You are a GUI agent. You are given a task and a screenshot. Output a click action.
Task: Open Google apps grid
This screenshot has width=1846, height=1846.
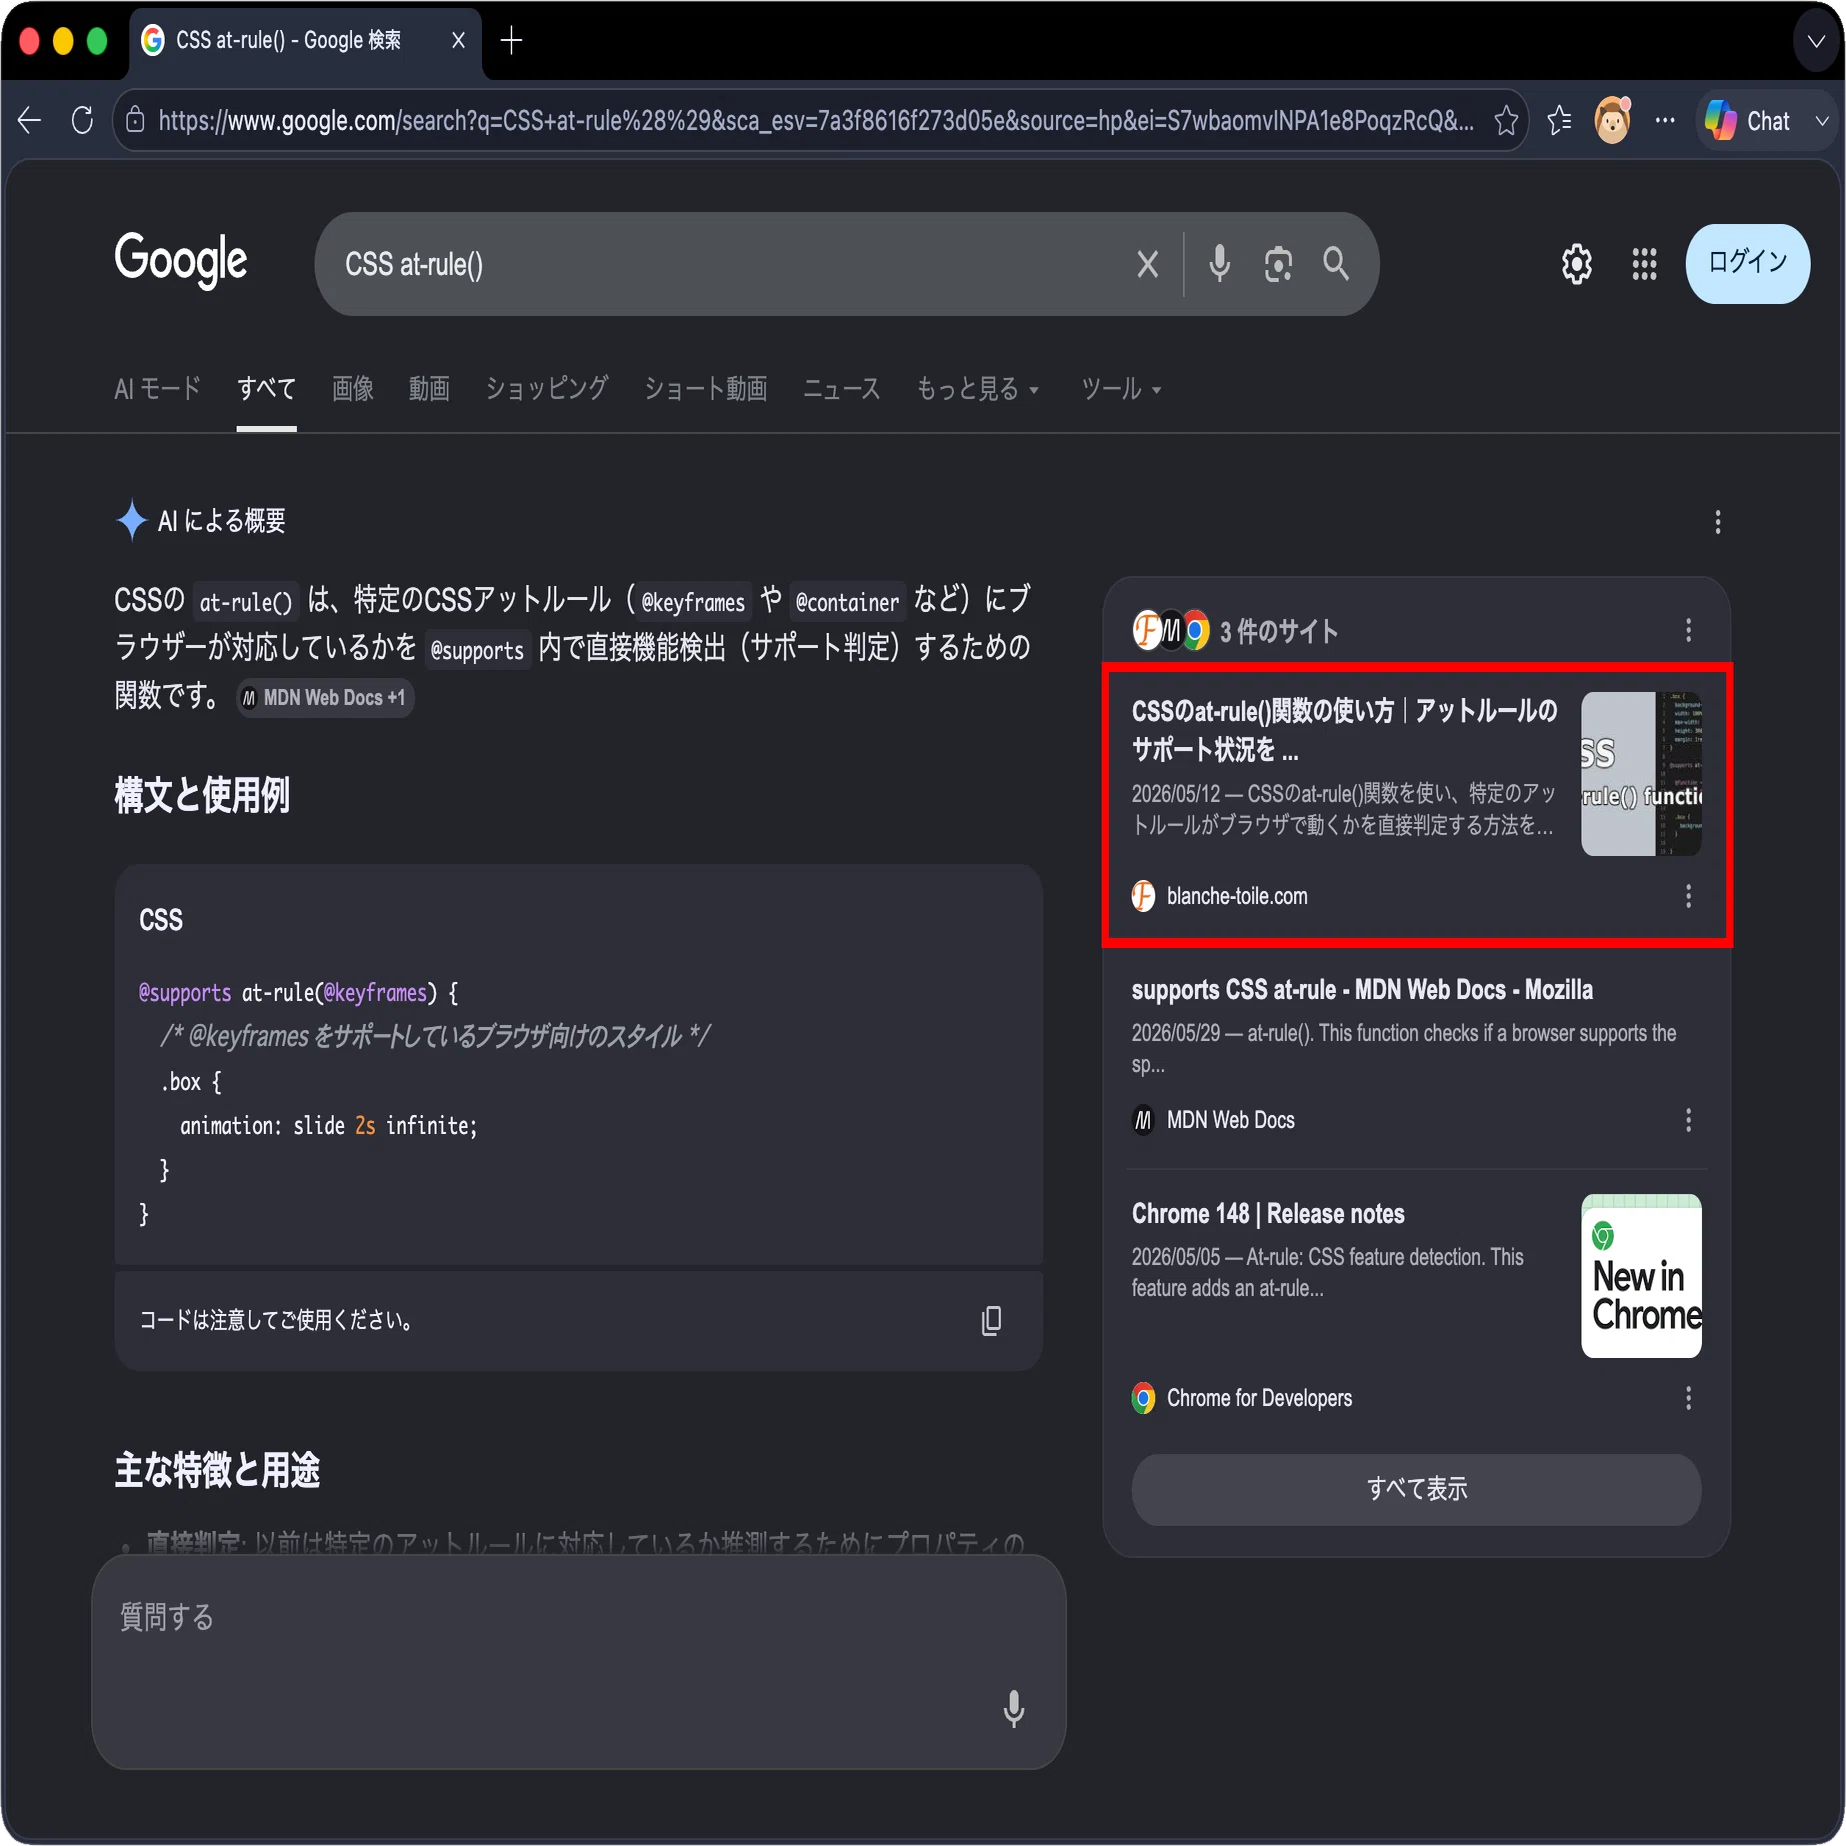tap(1644, 264)
